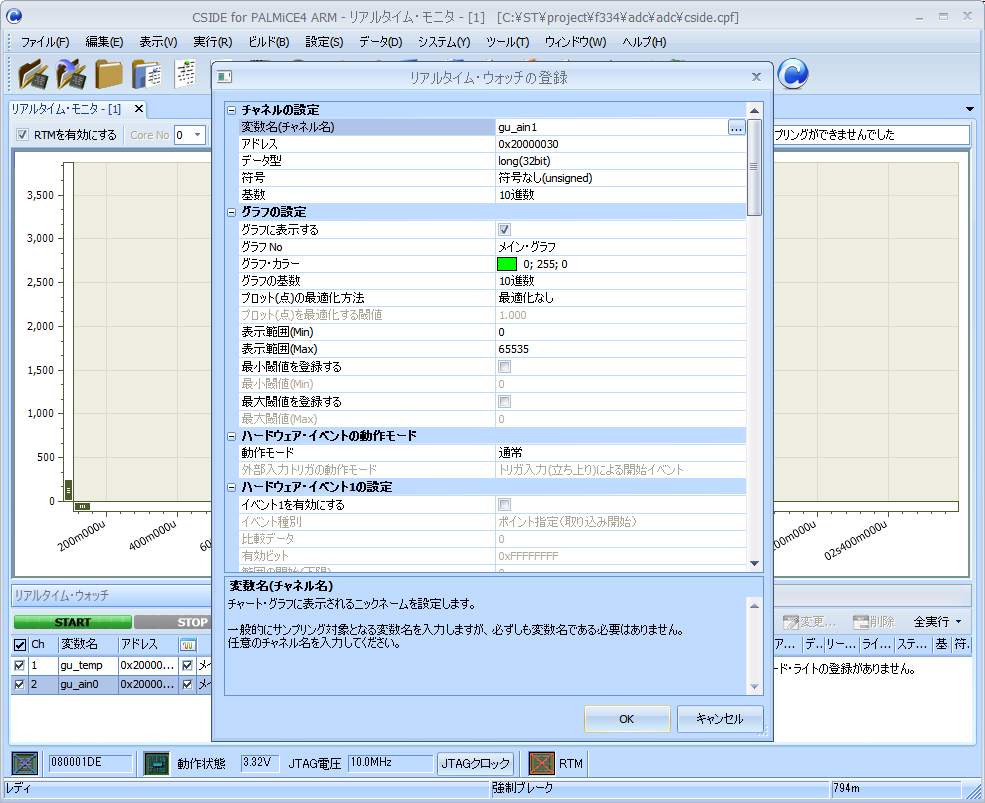Close the リアルタイム・ウォッチの登録 dialog
Viewport: 985px width, 803px height.
click(756, 77)
